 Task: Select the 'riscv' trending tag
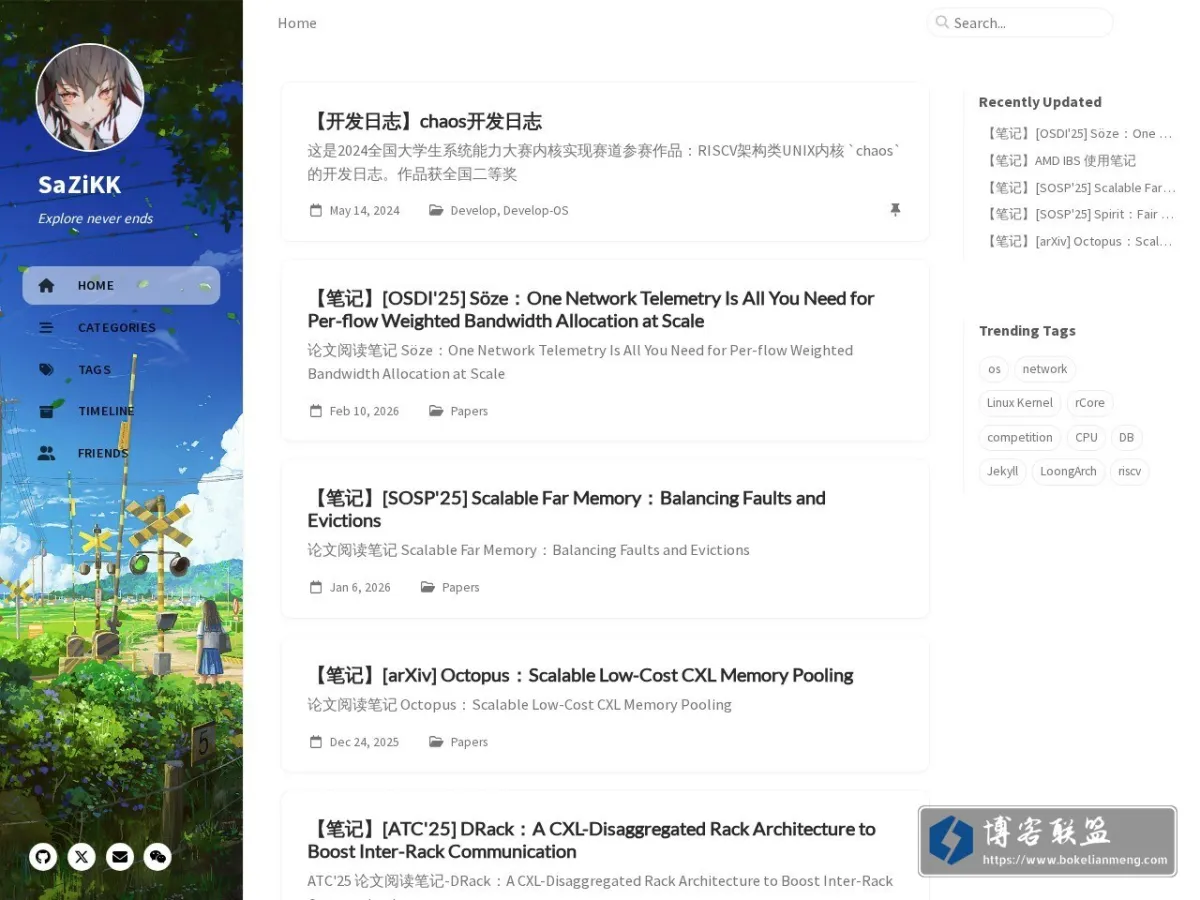click(x=1130, y=471)
